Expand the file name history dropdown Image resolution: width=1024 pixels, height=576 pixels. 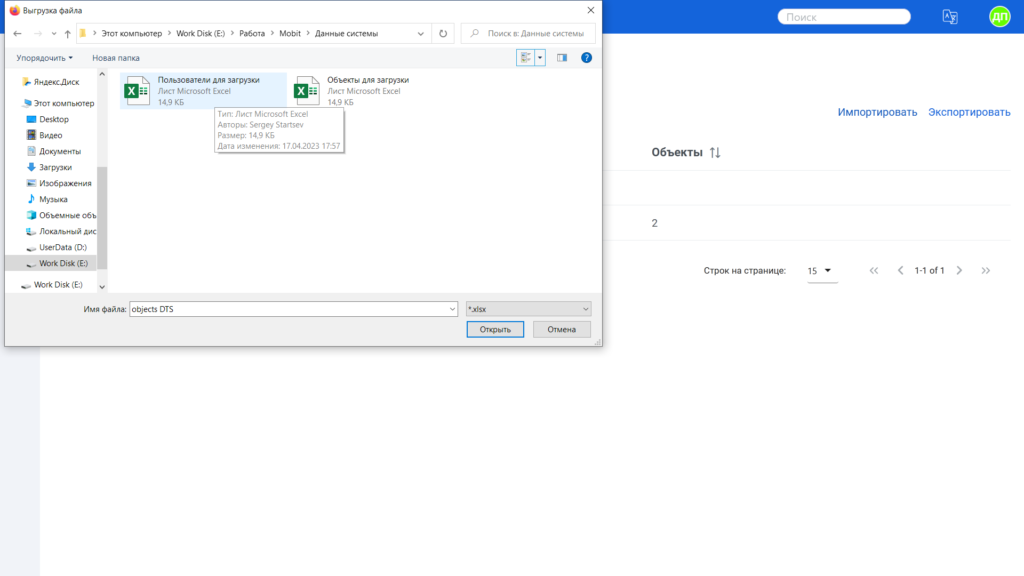tap(452, 309)
